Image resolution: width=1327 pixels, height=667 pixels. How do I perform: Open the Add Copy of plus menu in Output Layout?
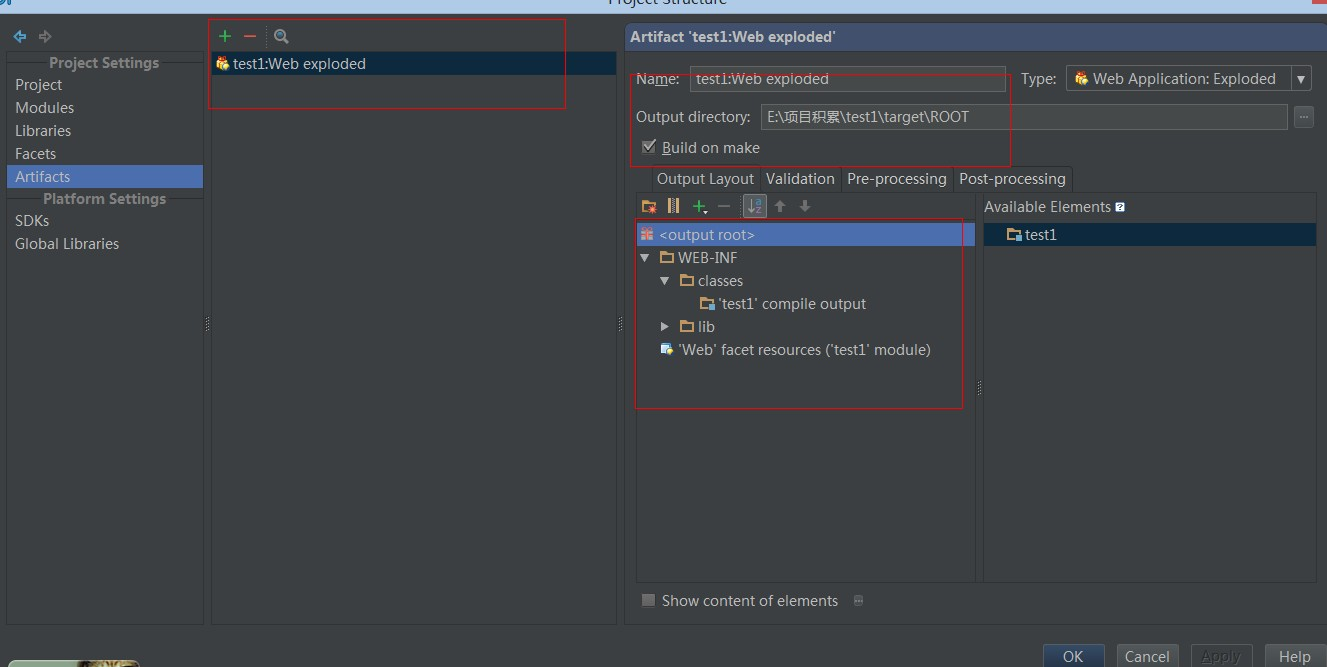tap(700, 206)
